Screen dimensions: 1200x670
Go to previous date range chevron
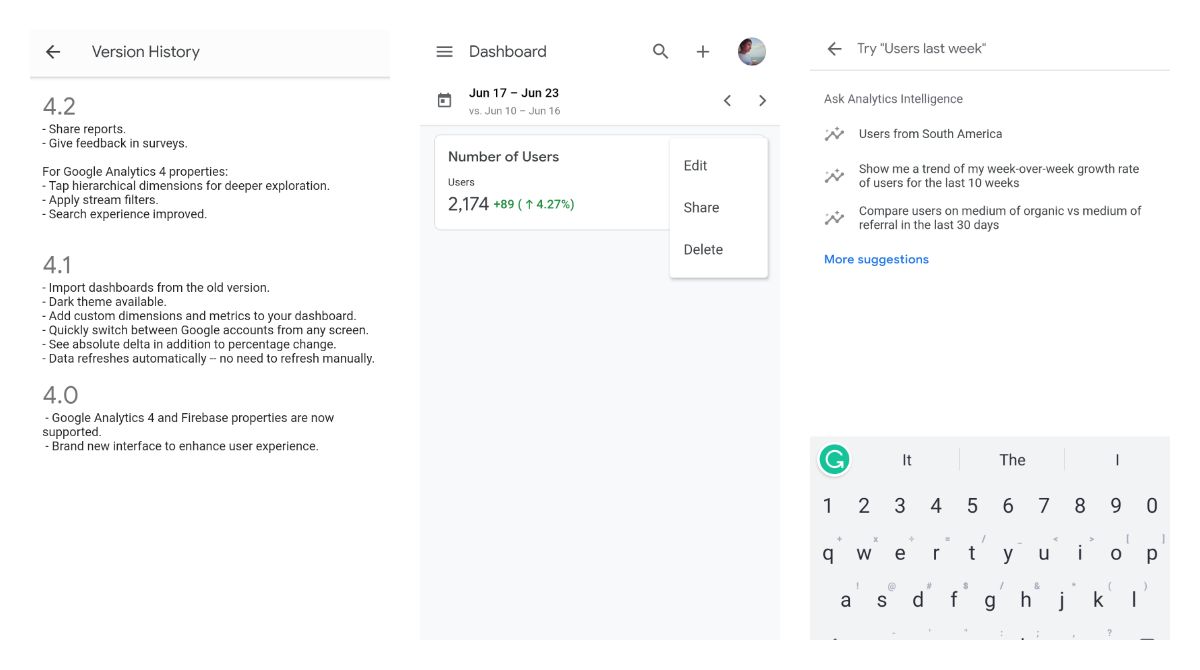click(727, 101)
